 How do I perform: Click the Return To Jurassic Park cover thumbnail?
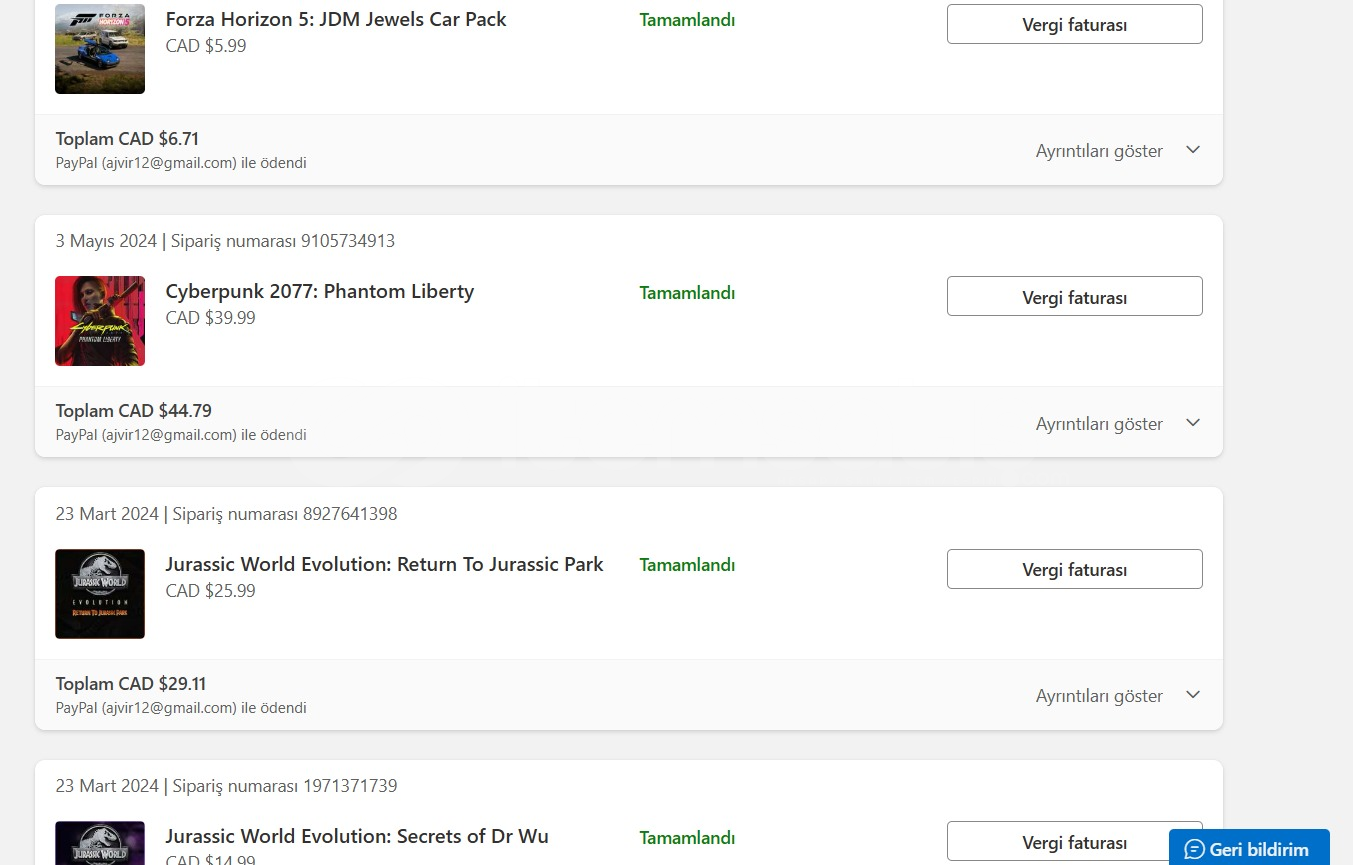point(100,594)
